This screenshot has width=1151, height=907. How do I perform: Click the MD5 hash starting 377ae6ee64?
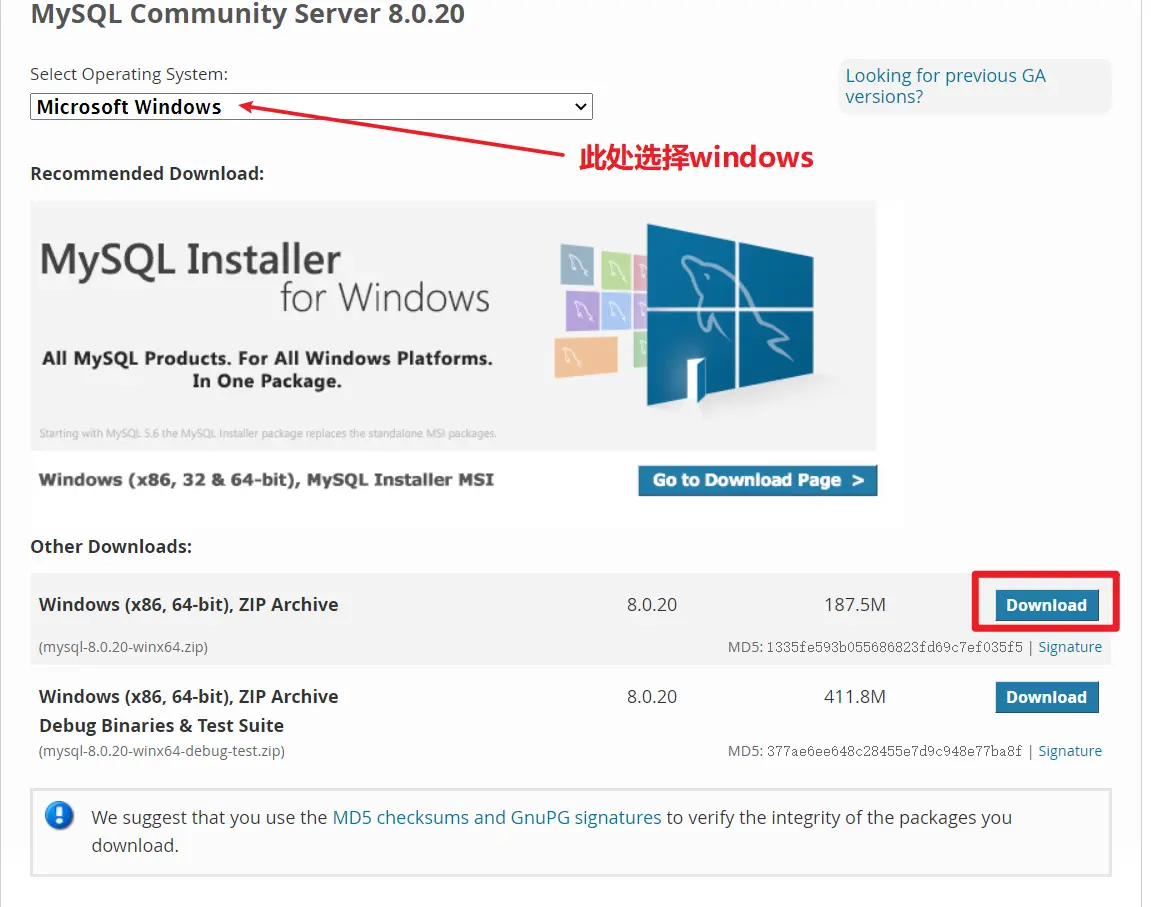click(x=894, y=751)
